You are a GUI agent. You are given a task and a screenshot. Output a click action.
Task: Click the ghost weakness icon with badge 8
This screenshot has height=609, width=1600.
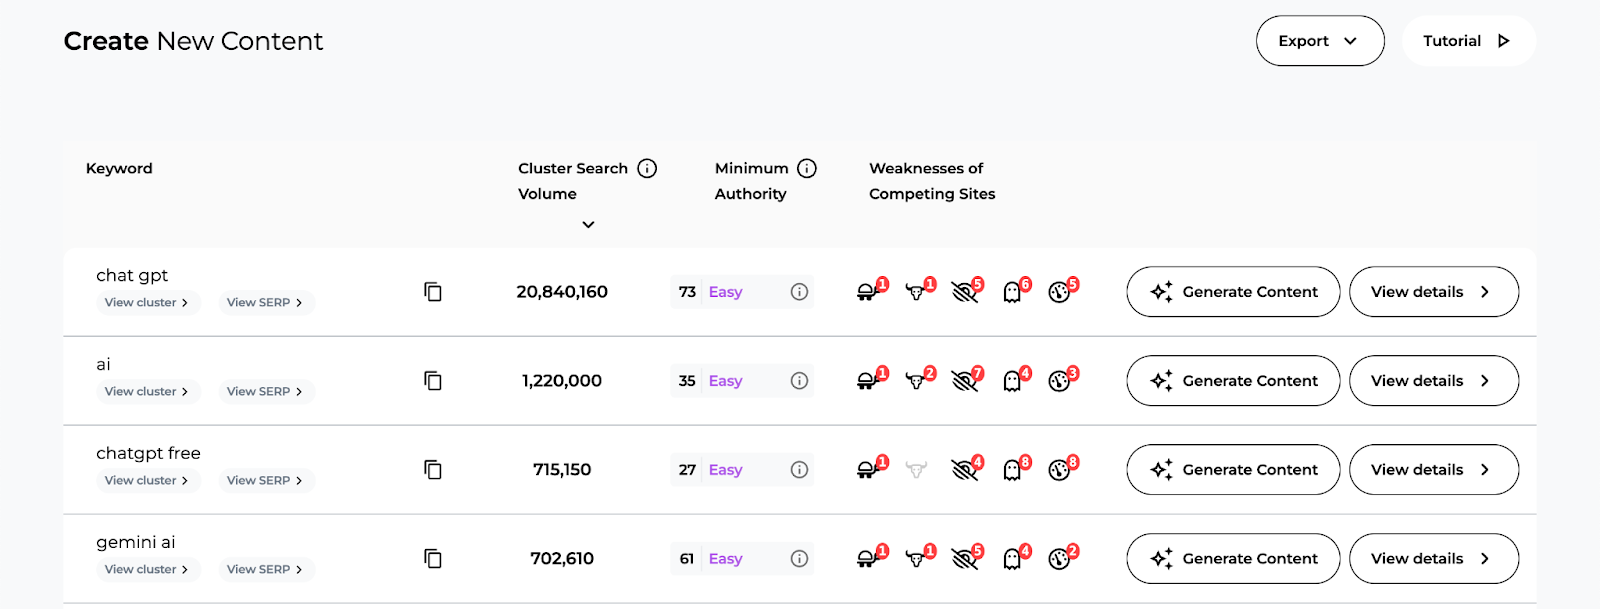point(1012,470)
